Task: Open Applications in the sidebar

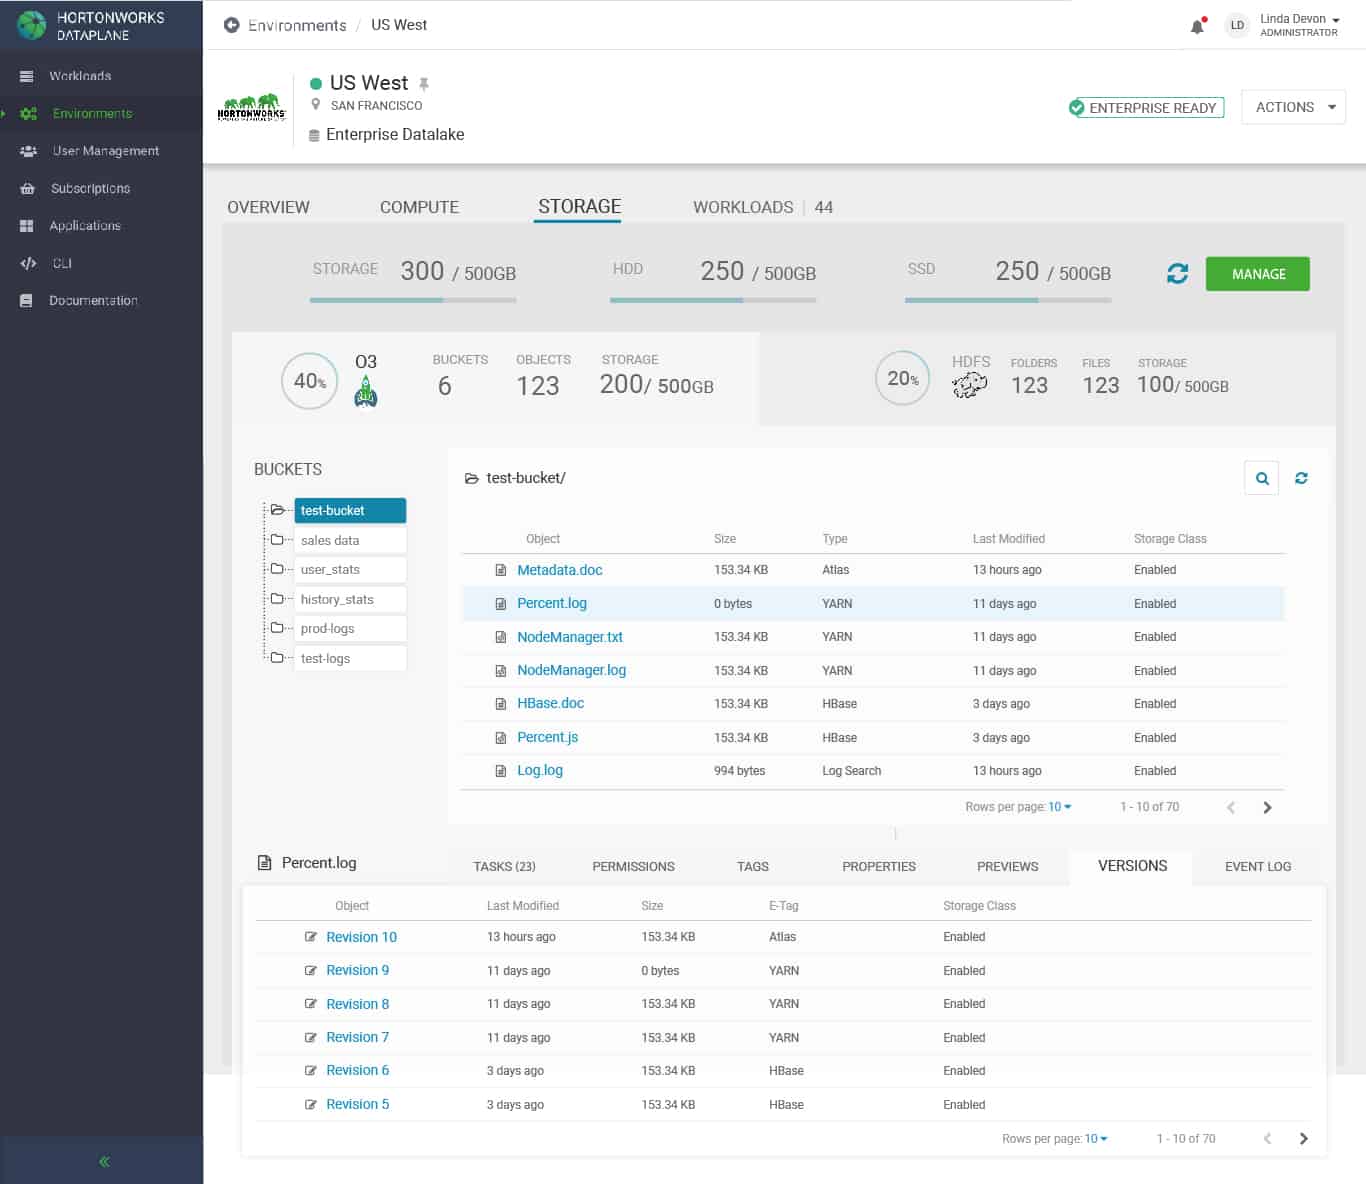Action: click(85, 226)
